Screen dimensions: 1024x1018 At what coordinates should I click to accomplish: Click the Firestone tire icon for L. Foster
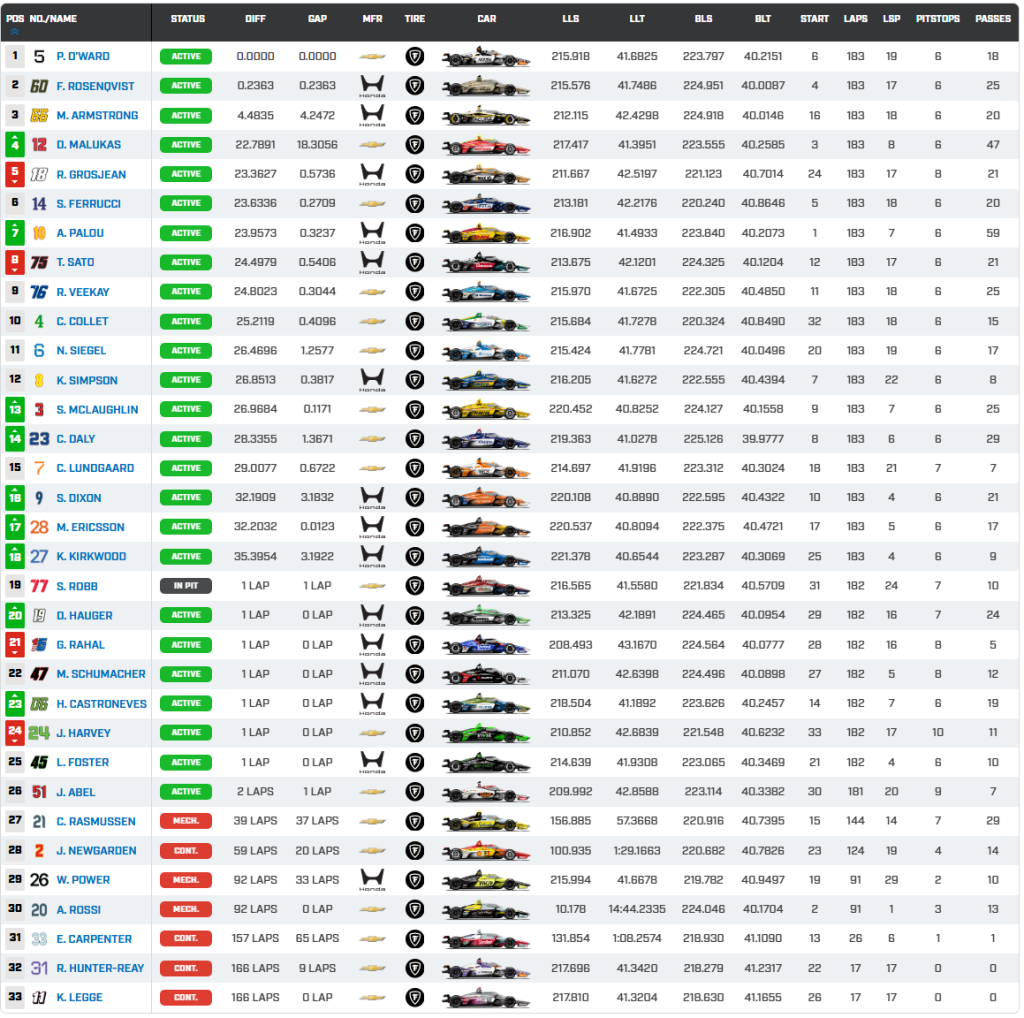tap(415, 762)
